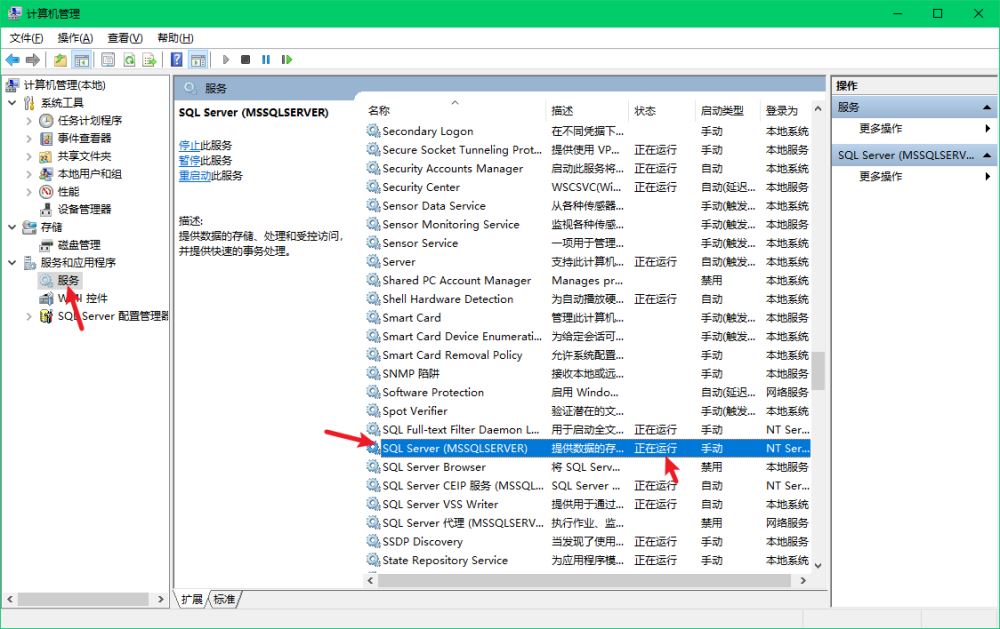Open the 帮助(H) menu

click(x=175, y=38)
